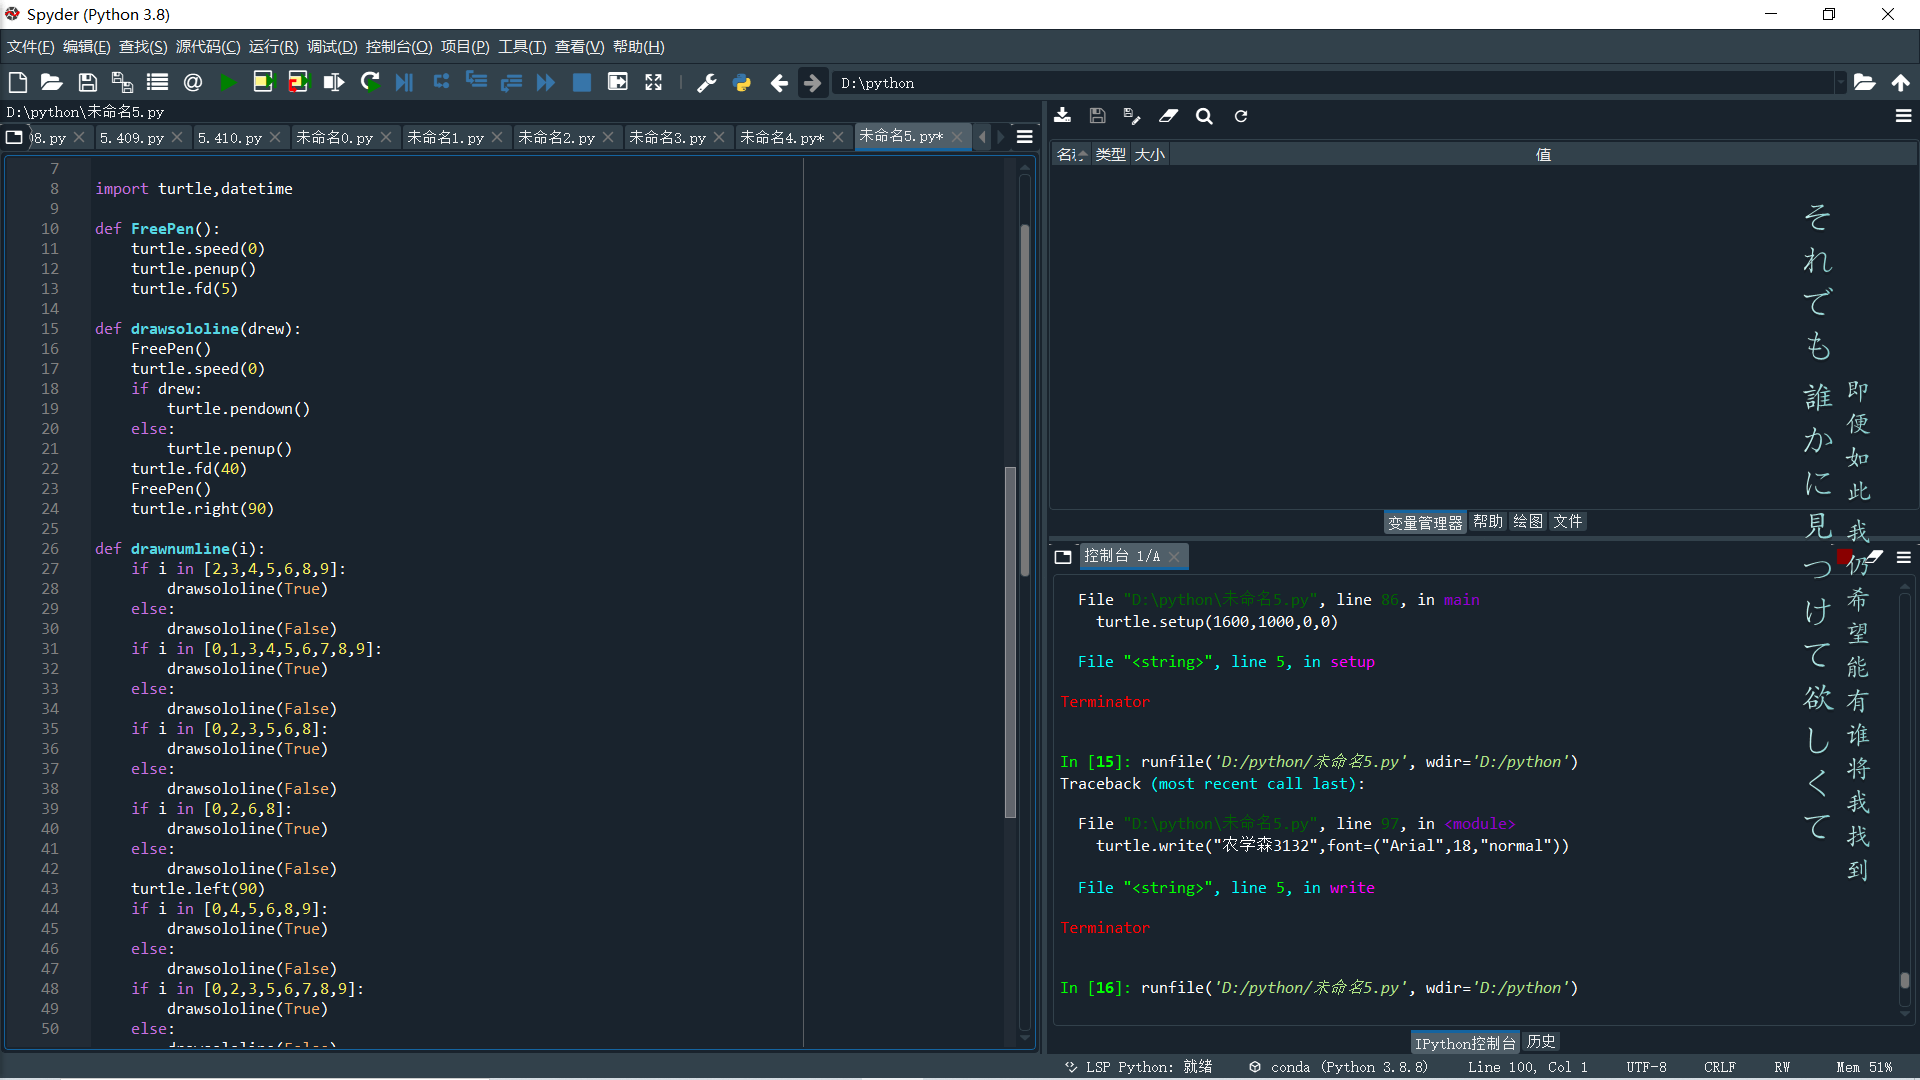Open console pane options hamburger menu
Viewport: 1920px width, 1080px height.
1904,557
